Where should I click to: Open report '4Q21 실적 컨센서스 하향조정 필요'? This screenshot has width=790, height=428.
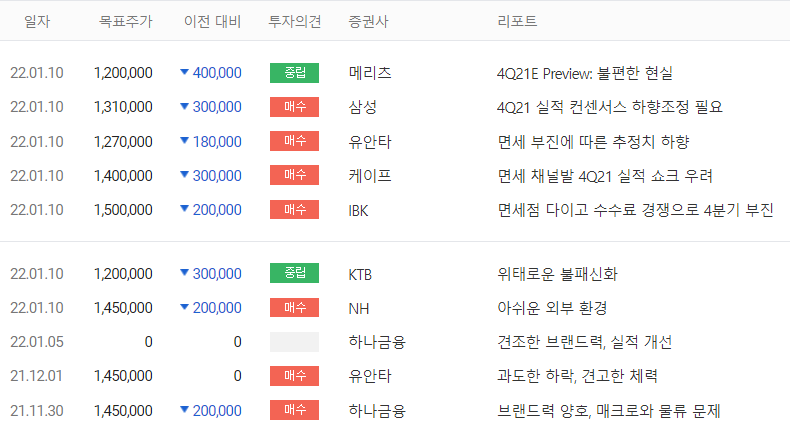point(610,107)
